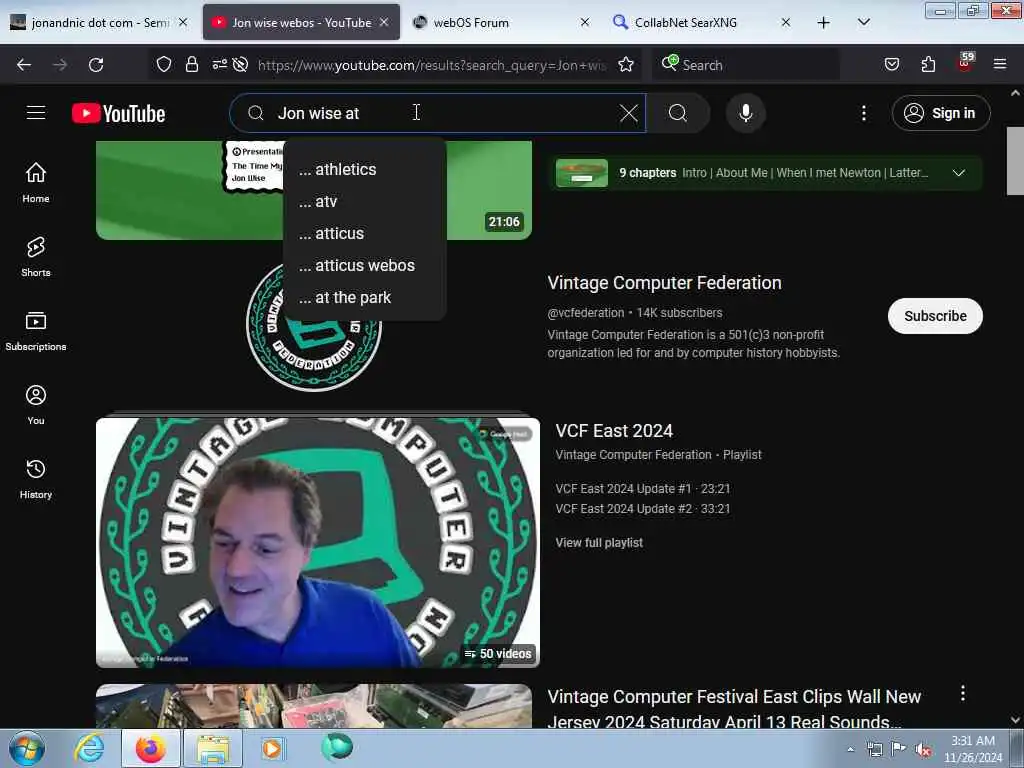
Task: Click the YouTube logo
Action: coord(118,114)
